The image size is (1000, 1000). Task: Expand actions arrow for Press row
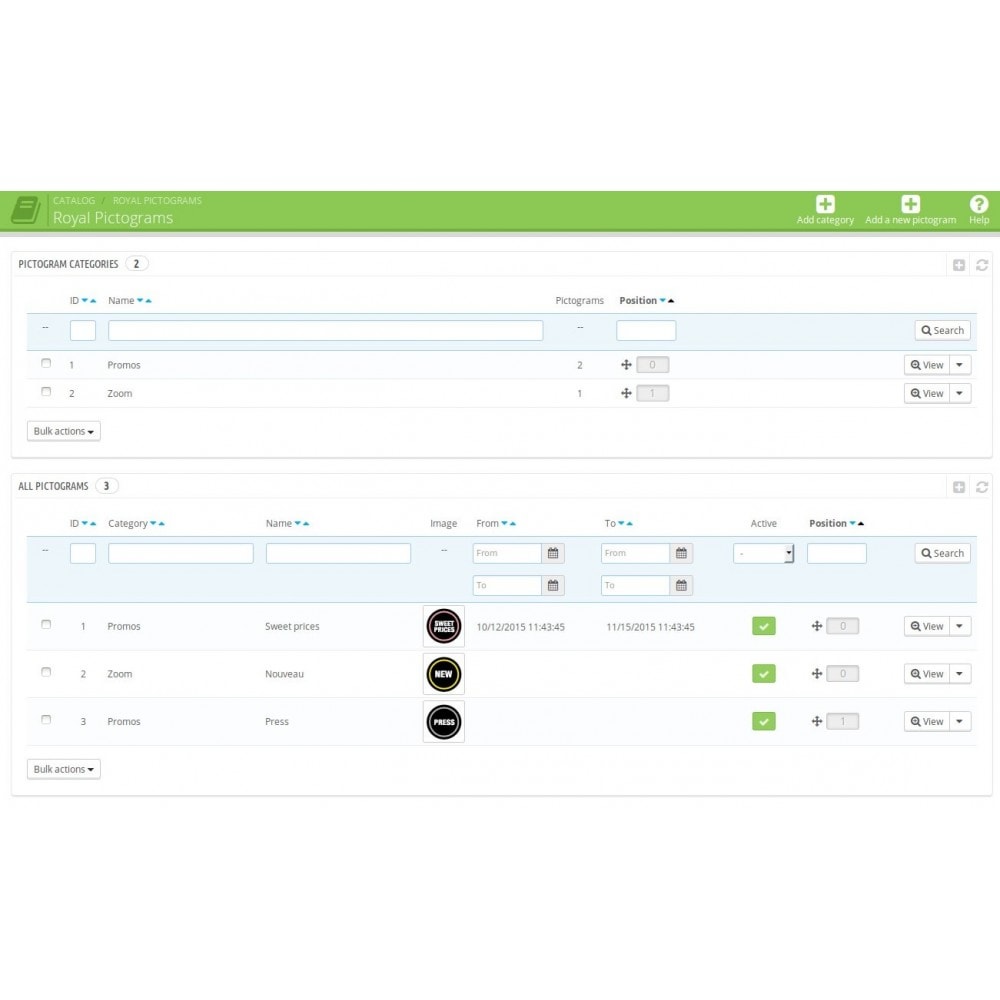click(960, 721)
